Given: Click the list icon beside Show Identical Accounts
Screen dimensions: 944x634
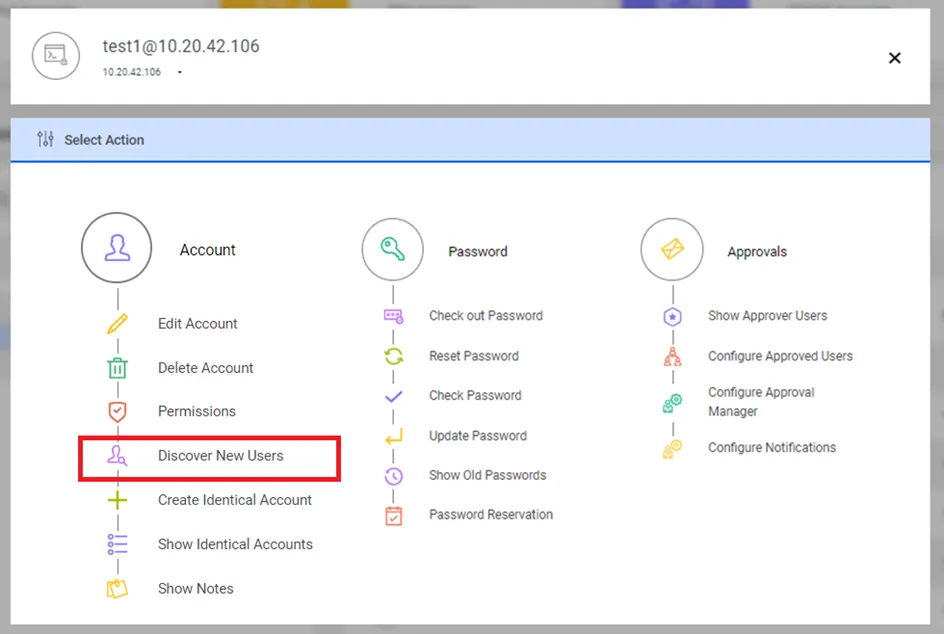Looking at the screenshot, I should click(117, 544).
